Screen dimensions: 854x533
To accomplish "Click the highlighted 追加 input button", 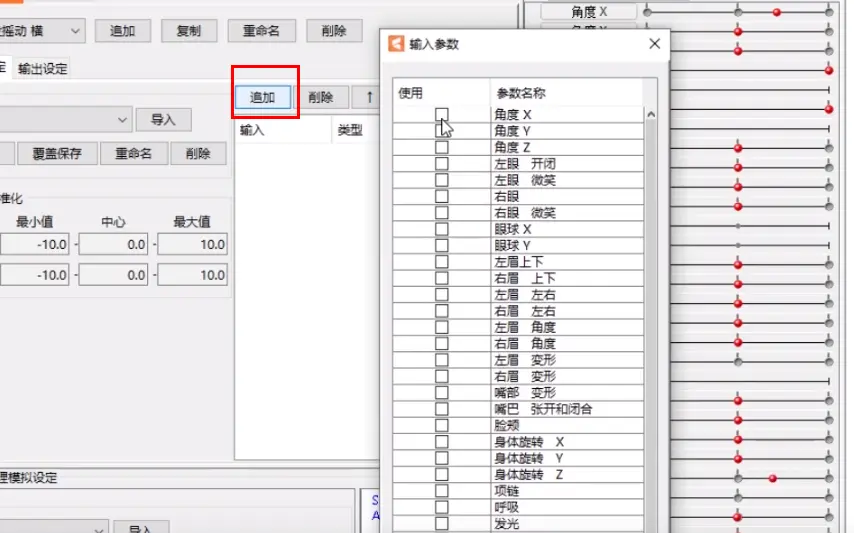I will tap(263, 97).
